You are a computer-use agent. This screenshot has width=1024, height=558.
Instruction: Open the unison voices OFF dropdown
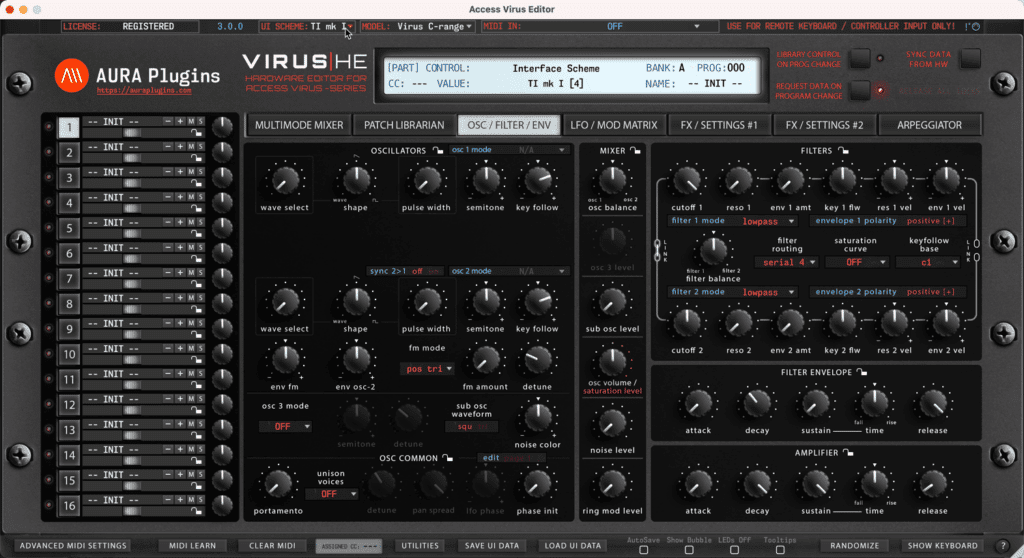pos(332,494)
